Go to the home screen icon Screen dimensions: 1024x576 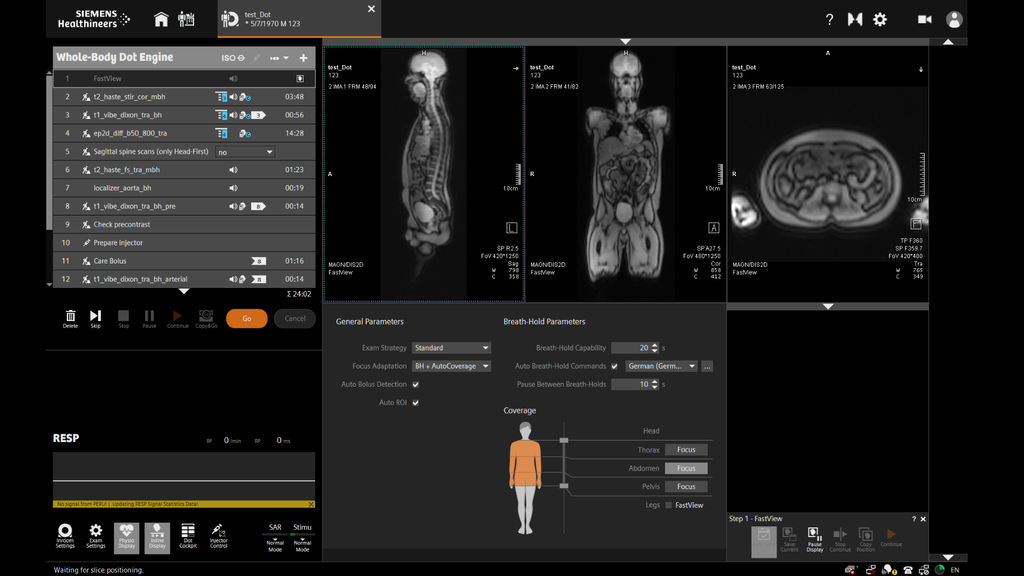[x=161, y=19]
